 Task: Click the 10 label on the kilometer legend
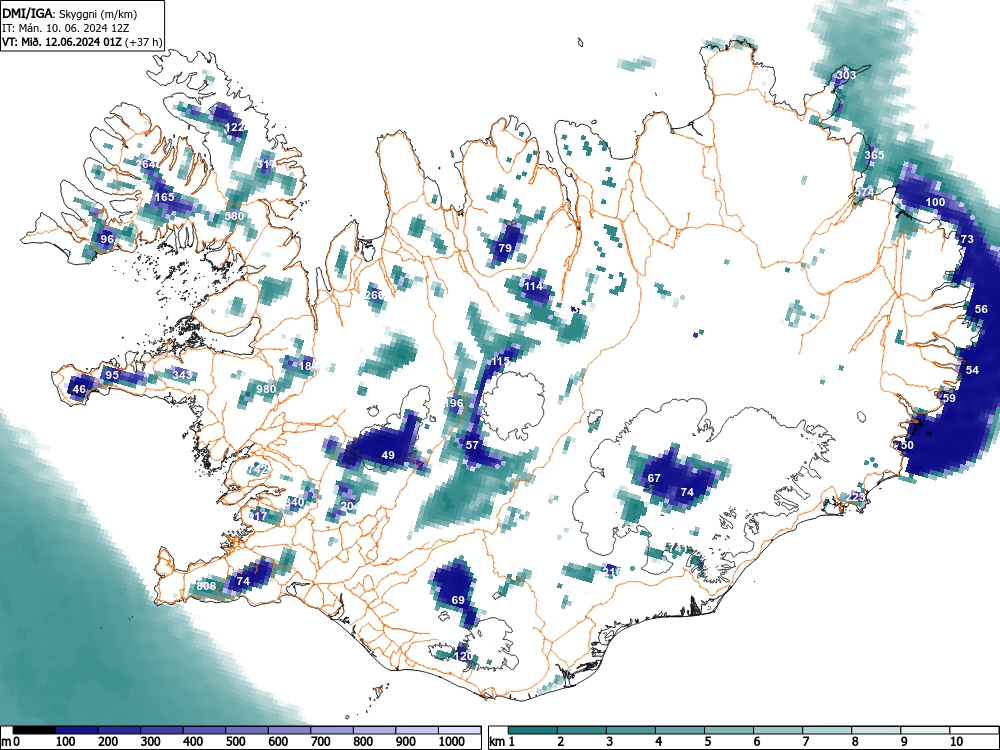click(x=957, y=742)
